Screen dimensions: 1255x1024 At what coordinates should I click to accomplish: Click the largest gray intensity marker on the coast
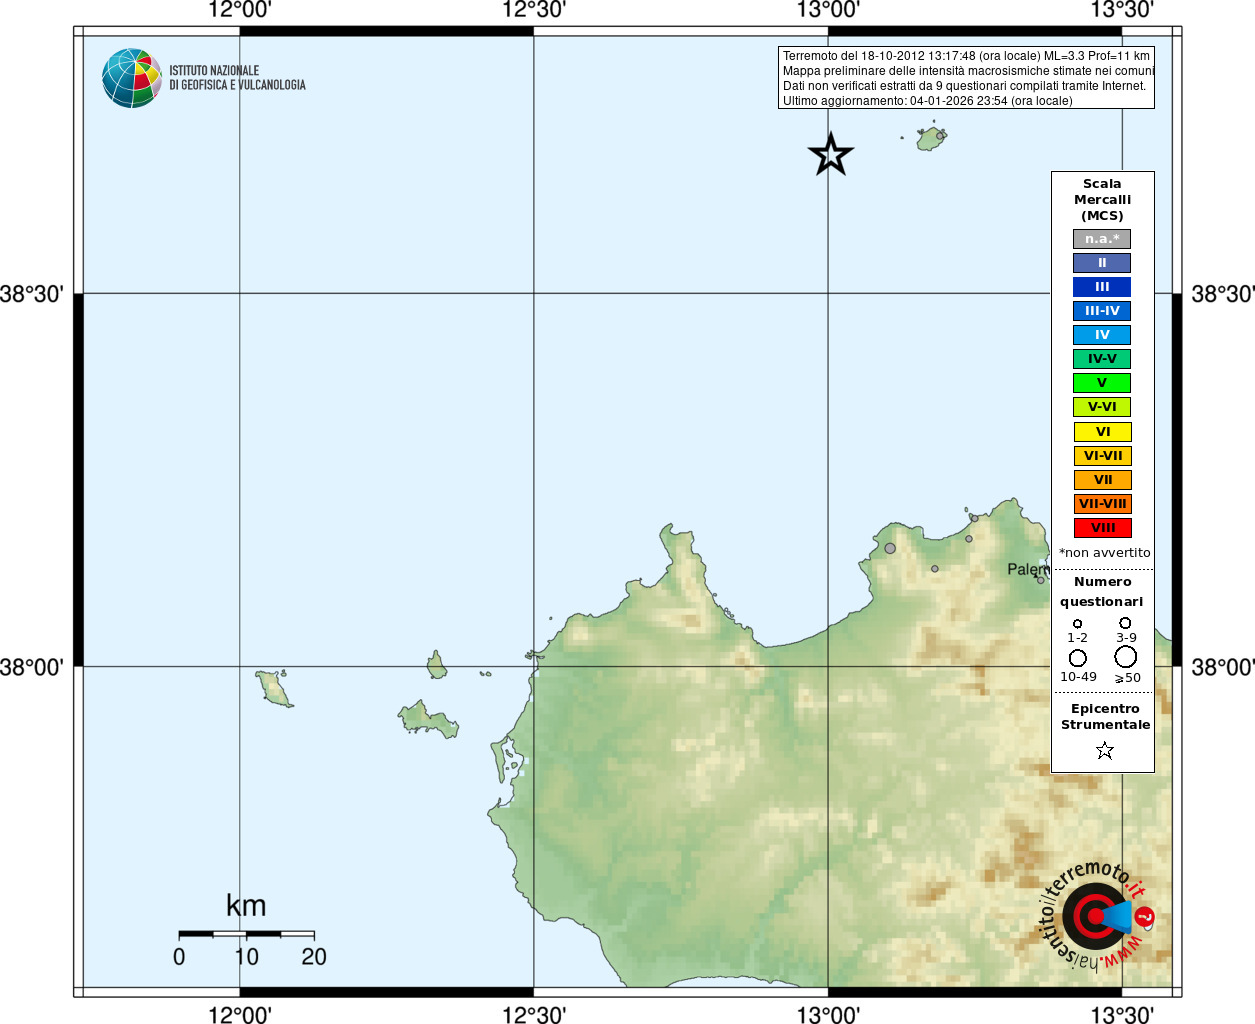890,548
